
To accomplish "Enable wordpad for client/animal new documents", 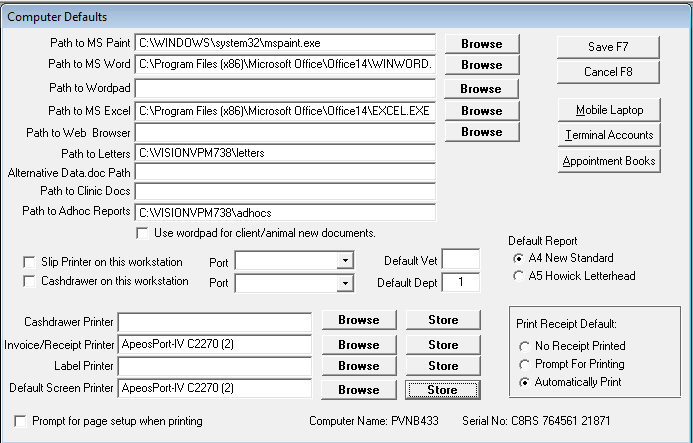I will click(142, 233).
